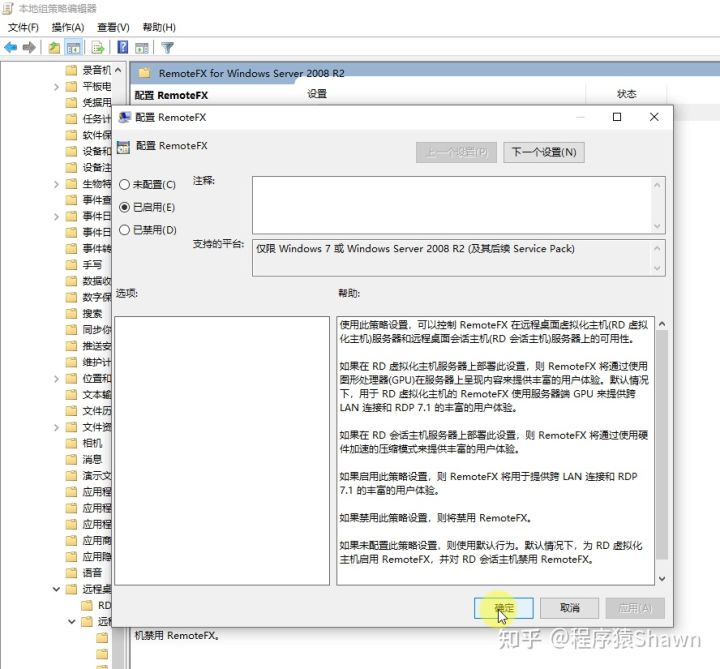The height and width of the screenshot is (669, 720).
Task: Click the 取消 button
Action: click(x=569, y=608)
